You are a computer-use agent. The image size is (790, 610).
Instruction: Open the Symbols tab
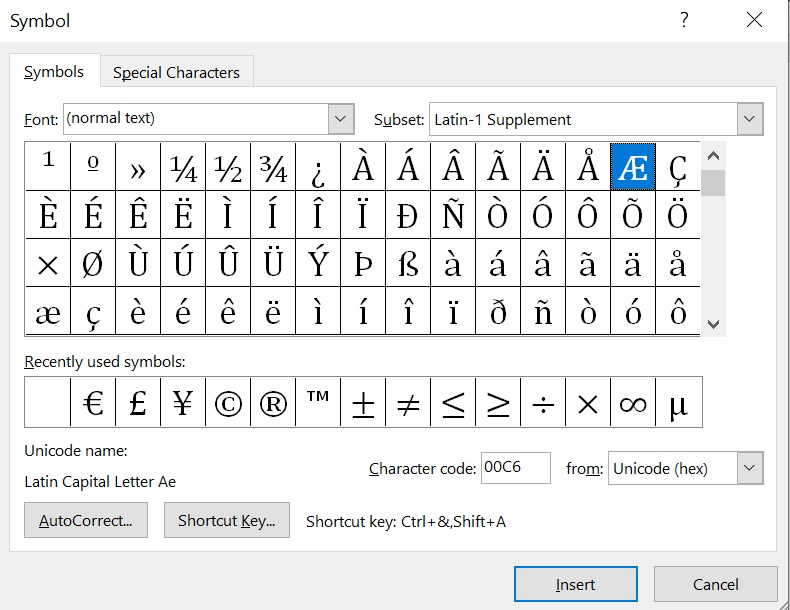click(54, 72)
